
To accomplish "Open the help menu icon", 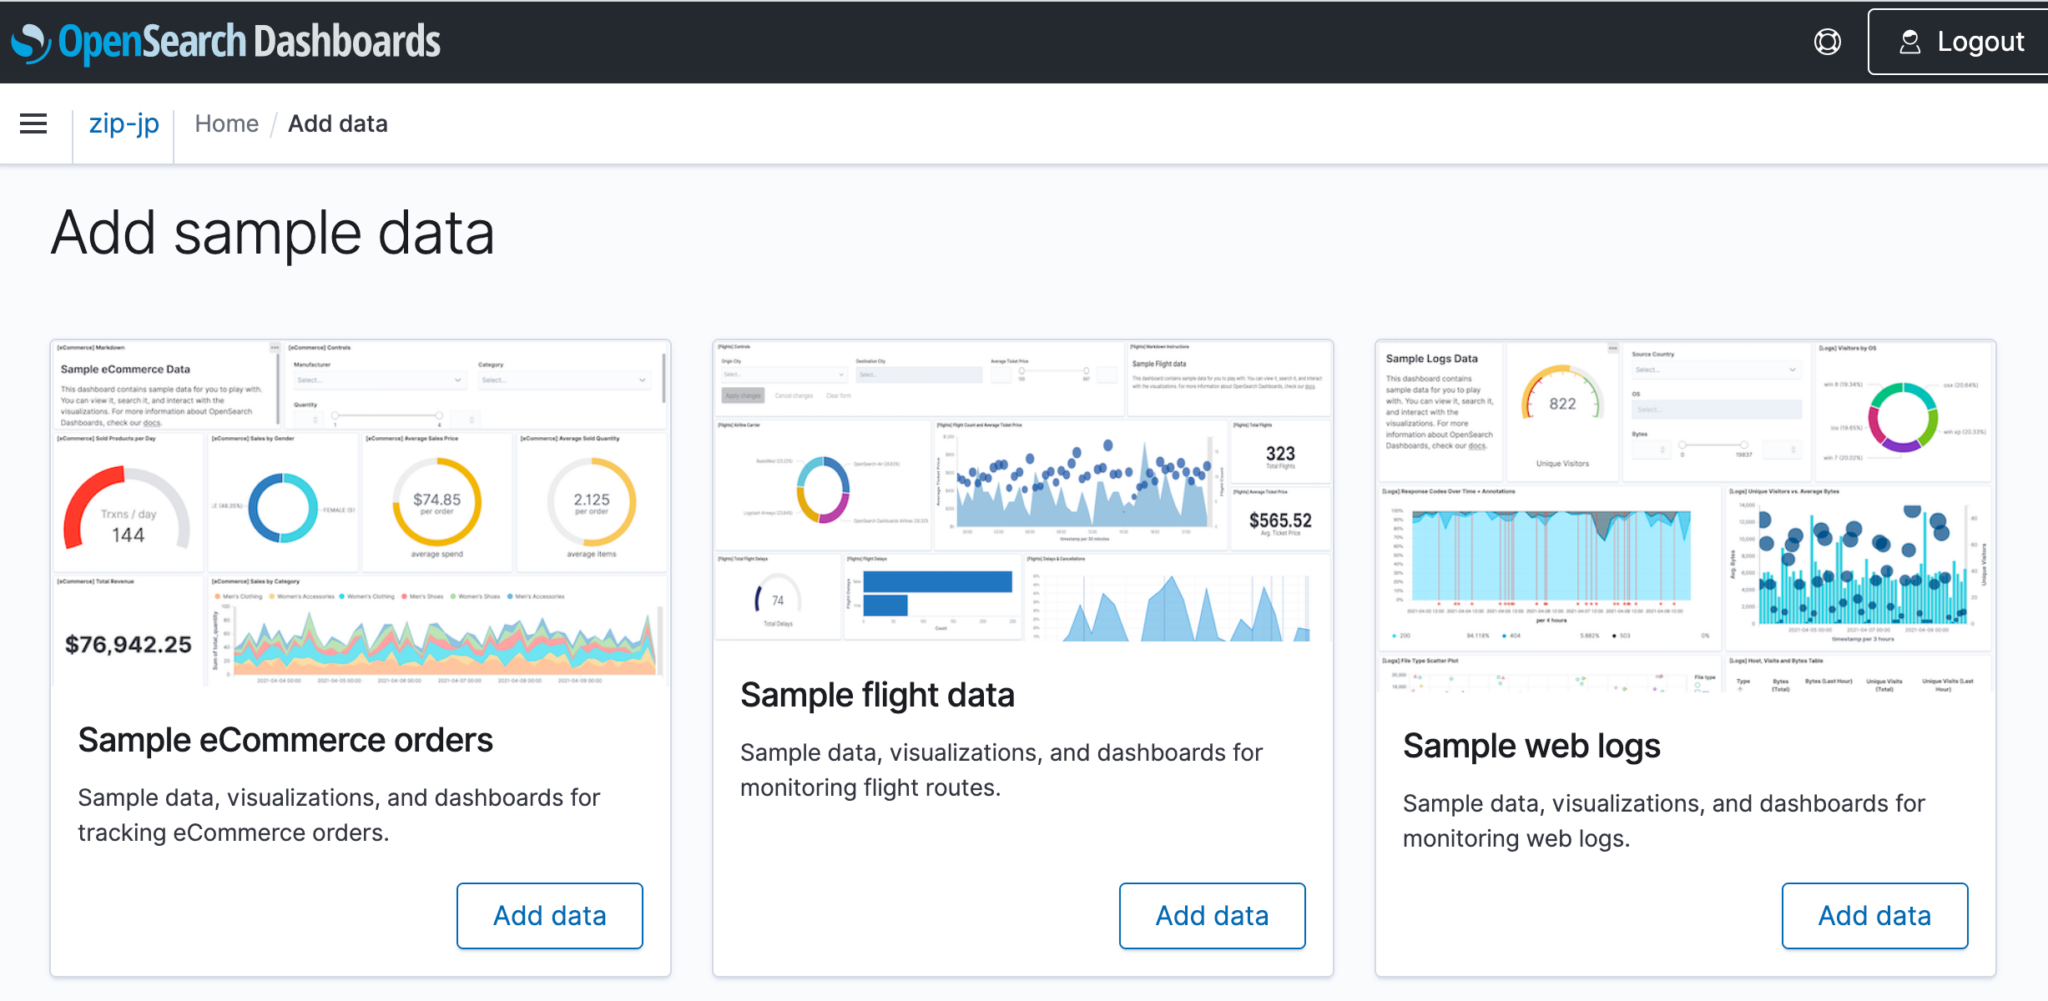I will (1827, 42).
